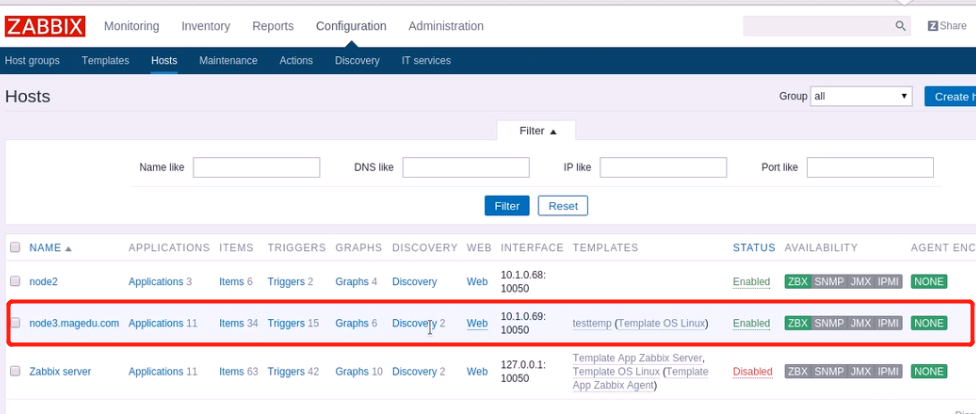Click IPMI availability badge for Zabbix server
Image resolution: width=976 pixels, height=414 pixels.
point(888,372)
